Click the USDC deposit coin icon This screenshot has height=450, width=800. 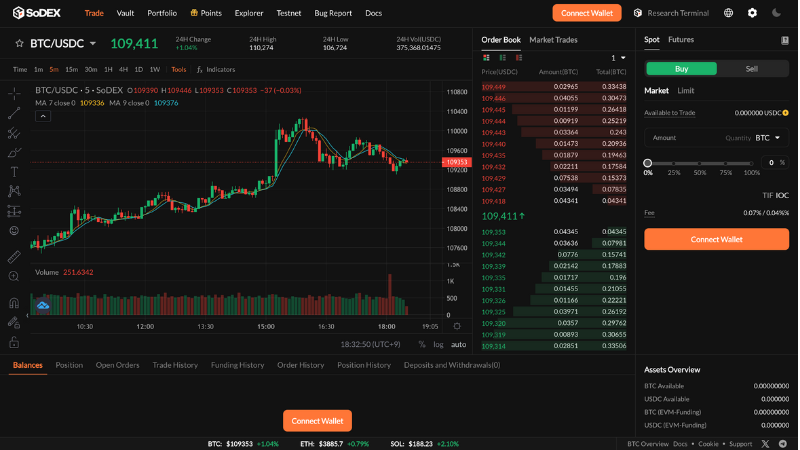[x=786, y=113]
